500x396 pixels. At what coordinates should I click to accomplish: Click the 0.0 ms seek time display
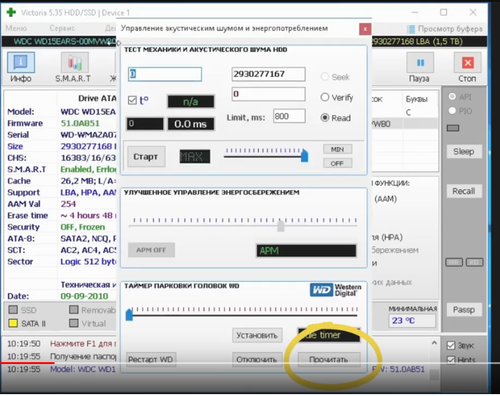191,124
